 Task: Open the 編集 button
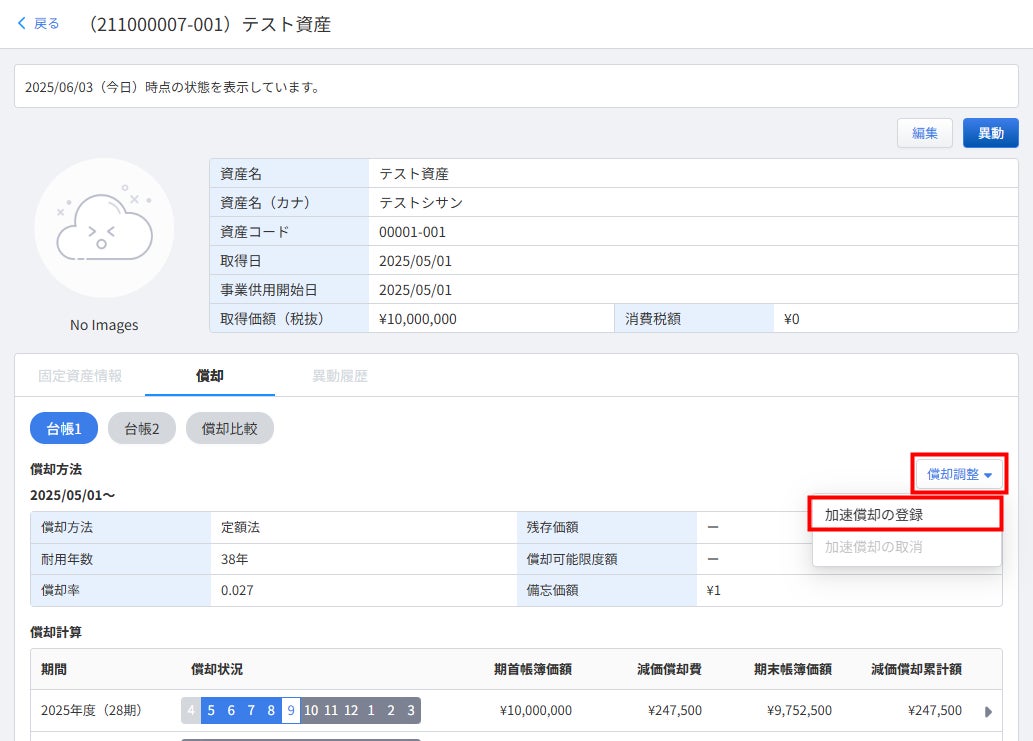coord(924,133)
